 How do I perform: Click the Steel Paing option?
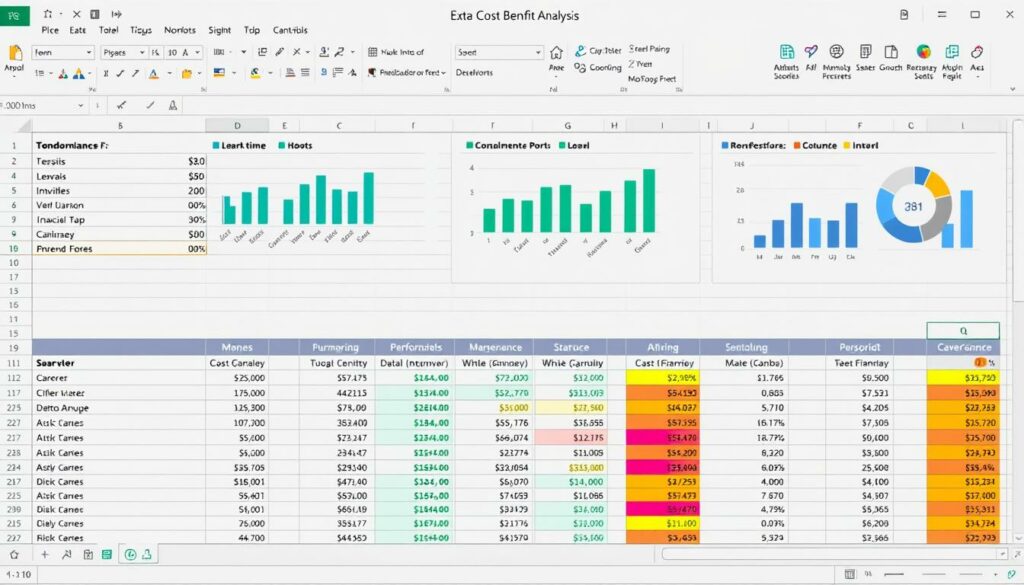click(x=649, y=49)
